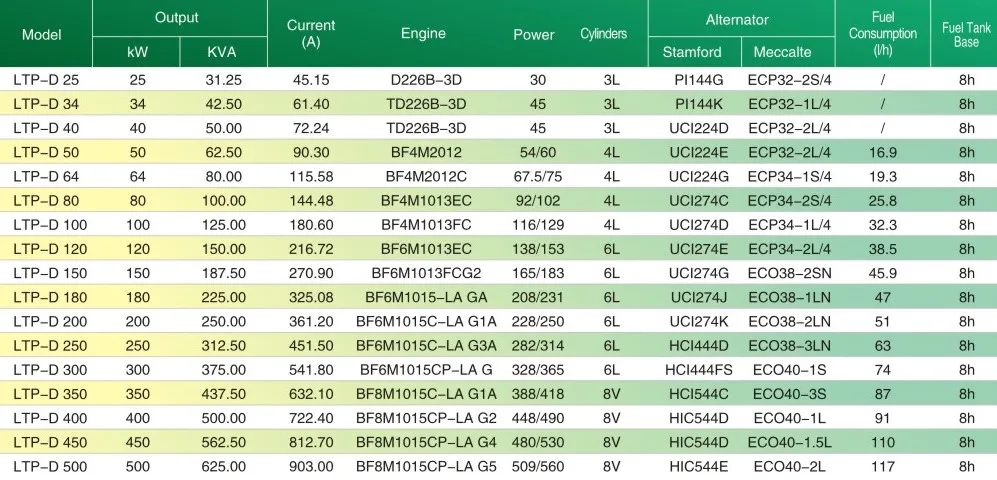
Task: Select the Alternator header cell
Action: coord(737,19)
